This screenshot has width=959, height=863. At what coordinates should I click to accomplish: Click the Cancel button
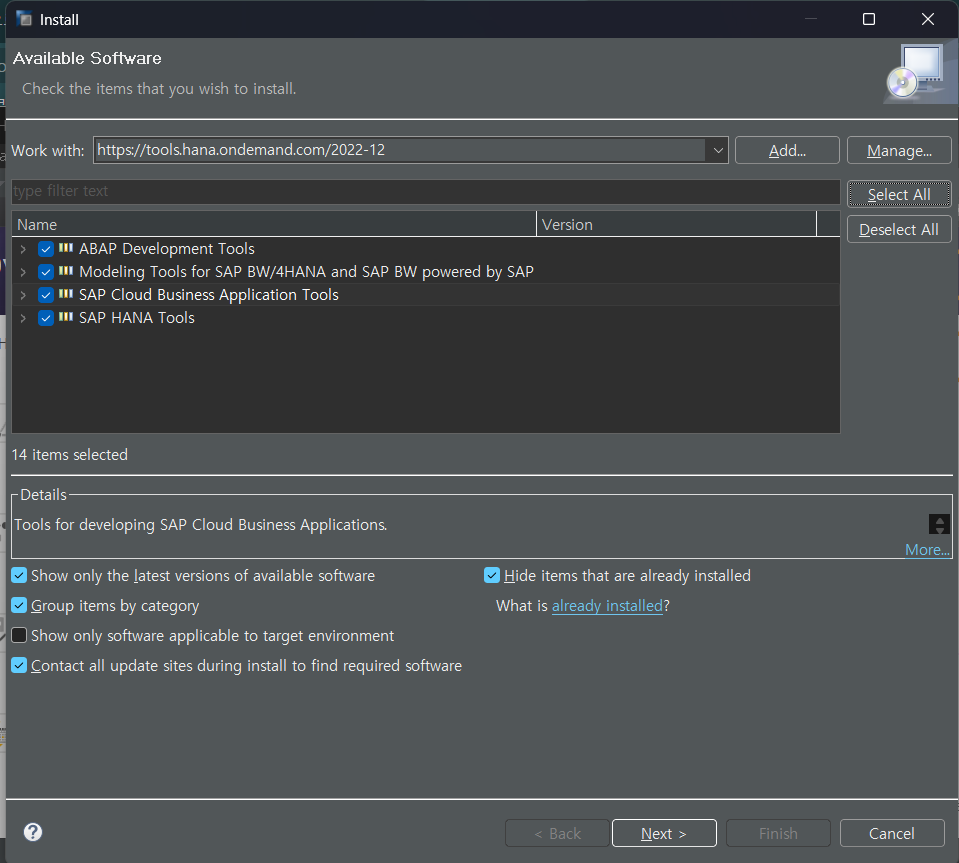pos(892,833)
